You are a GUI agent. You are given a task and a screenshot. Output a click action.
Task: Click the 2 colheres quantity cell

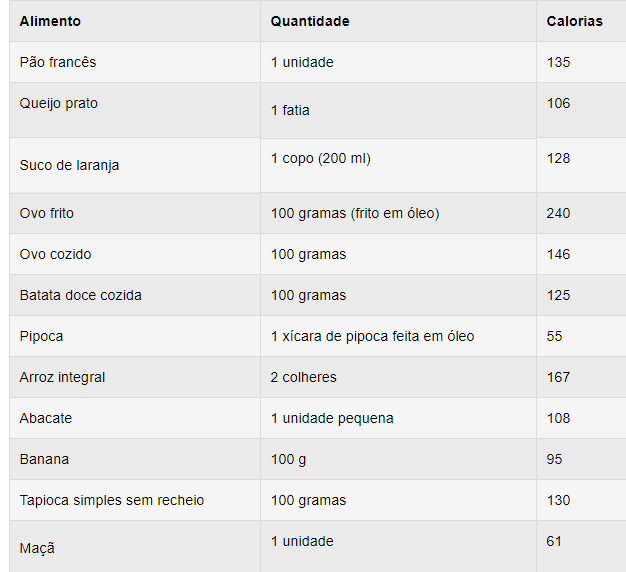coord(304,377)
